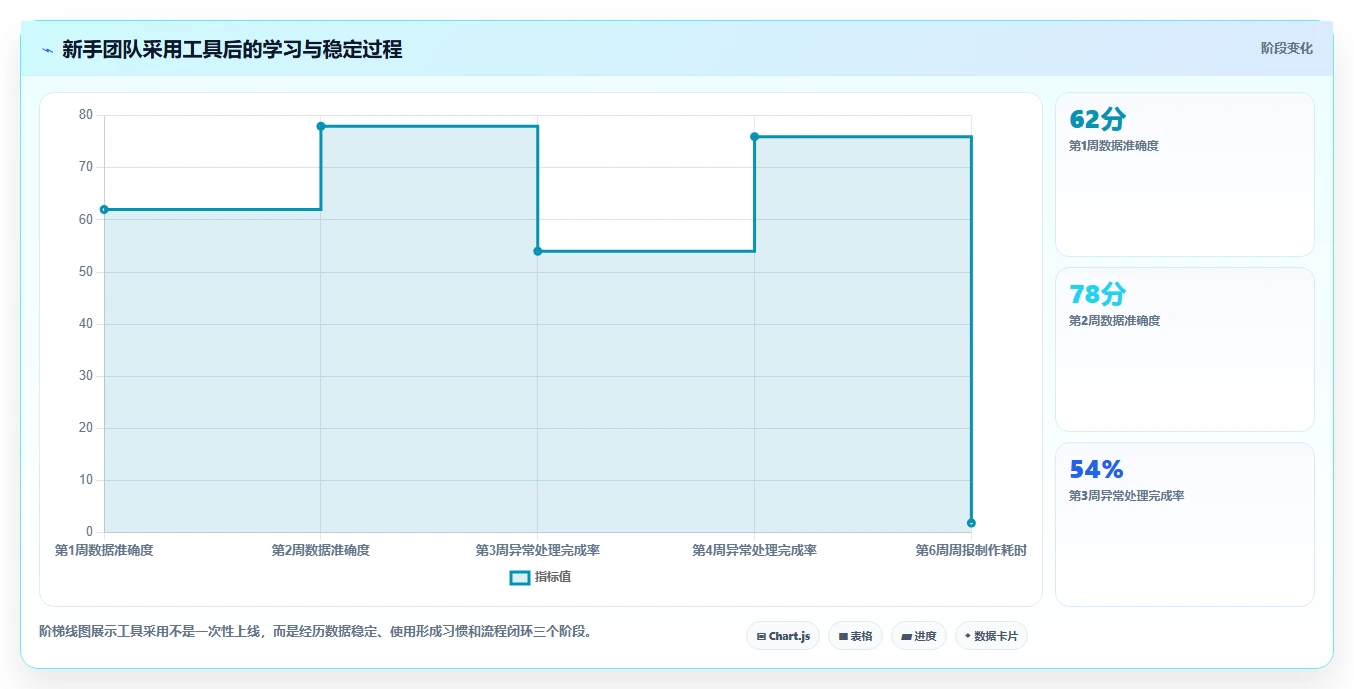Click the y-axis value 80
1354x689 pixels.
click(86, 115)
